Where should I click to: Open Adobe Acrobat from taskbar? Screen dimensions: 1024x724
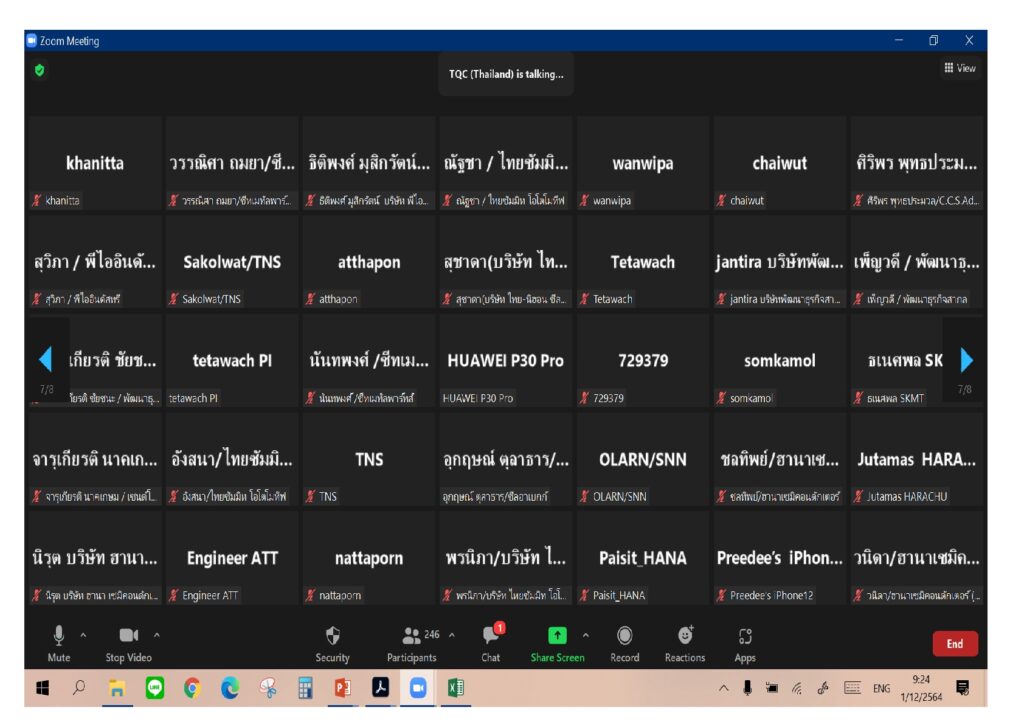pos(381,687)
